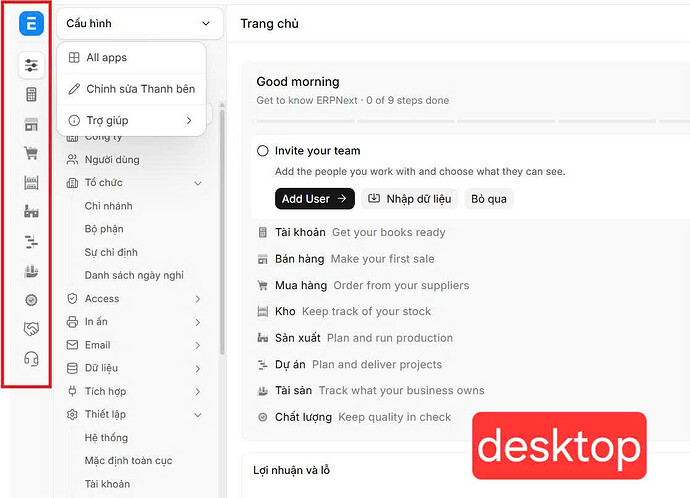The image size is (690, 498).
Task: Open Bộ phận under Tổ chức
Action: pos(104,229)
